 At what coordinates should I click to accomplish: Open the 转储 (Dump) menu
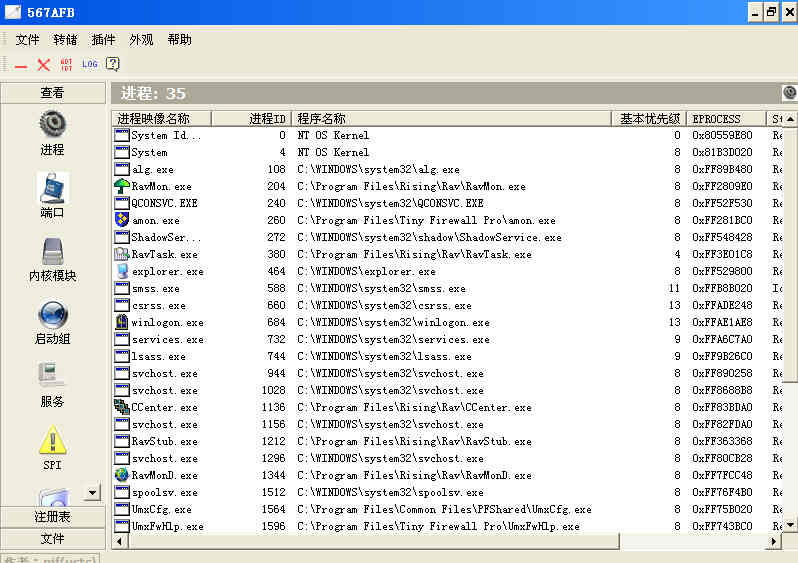click(65, 40)
